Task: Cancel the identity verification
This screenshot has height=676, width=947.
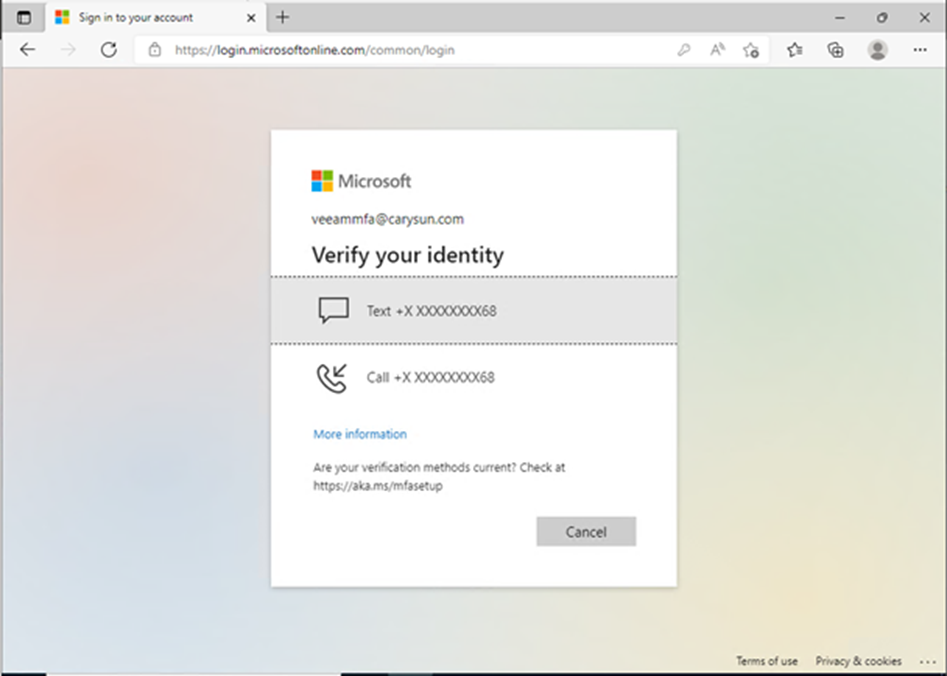Action: click(586, 532)
